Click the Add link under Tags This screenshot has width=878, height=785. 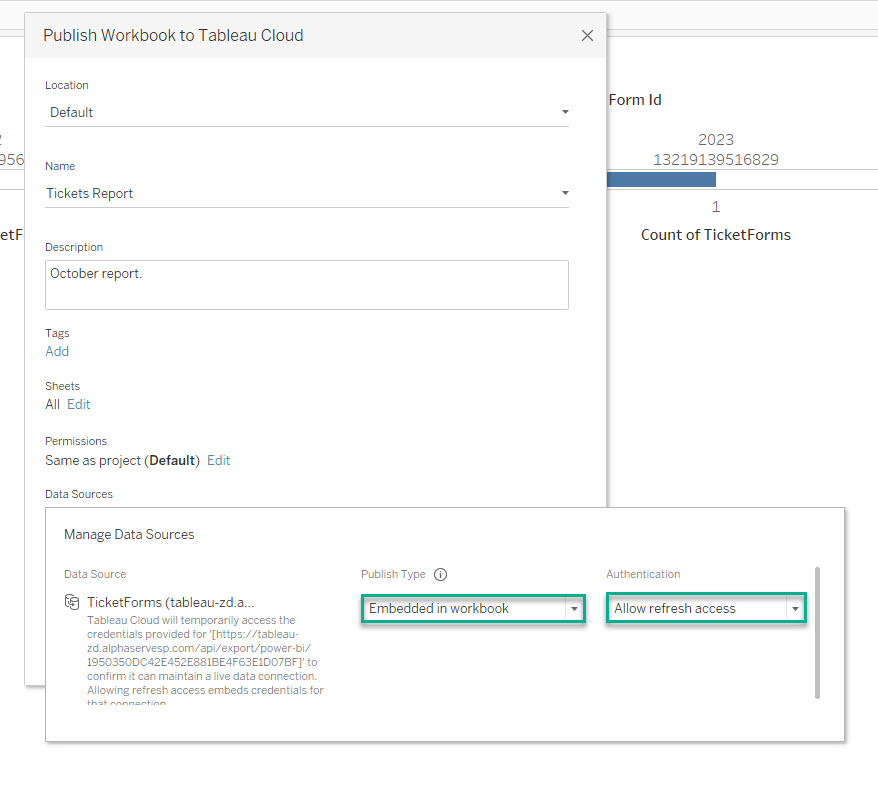coord(57,351)
